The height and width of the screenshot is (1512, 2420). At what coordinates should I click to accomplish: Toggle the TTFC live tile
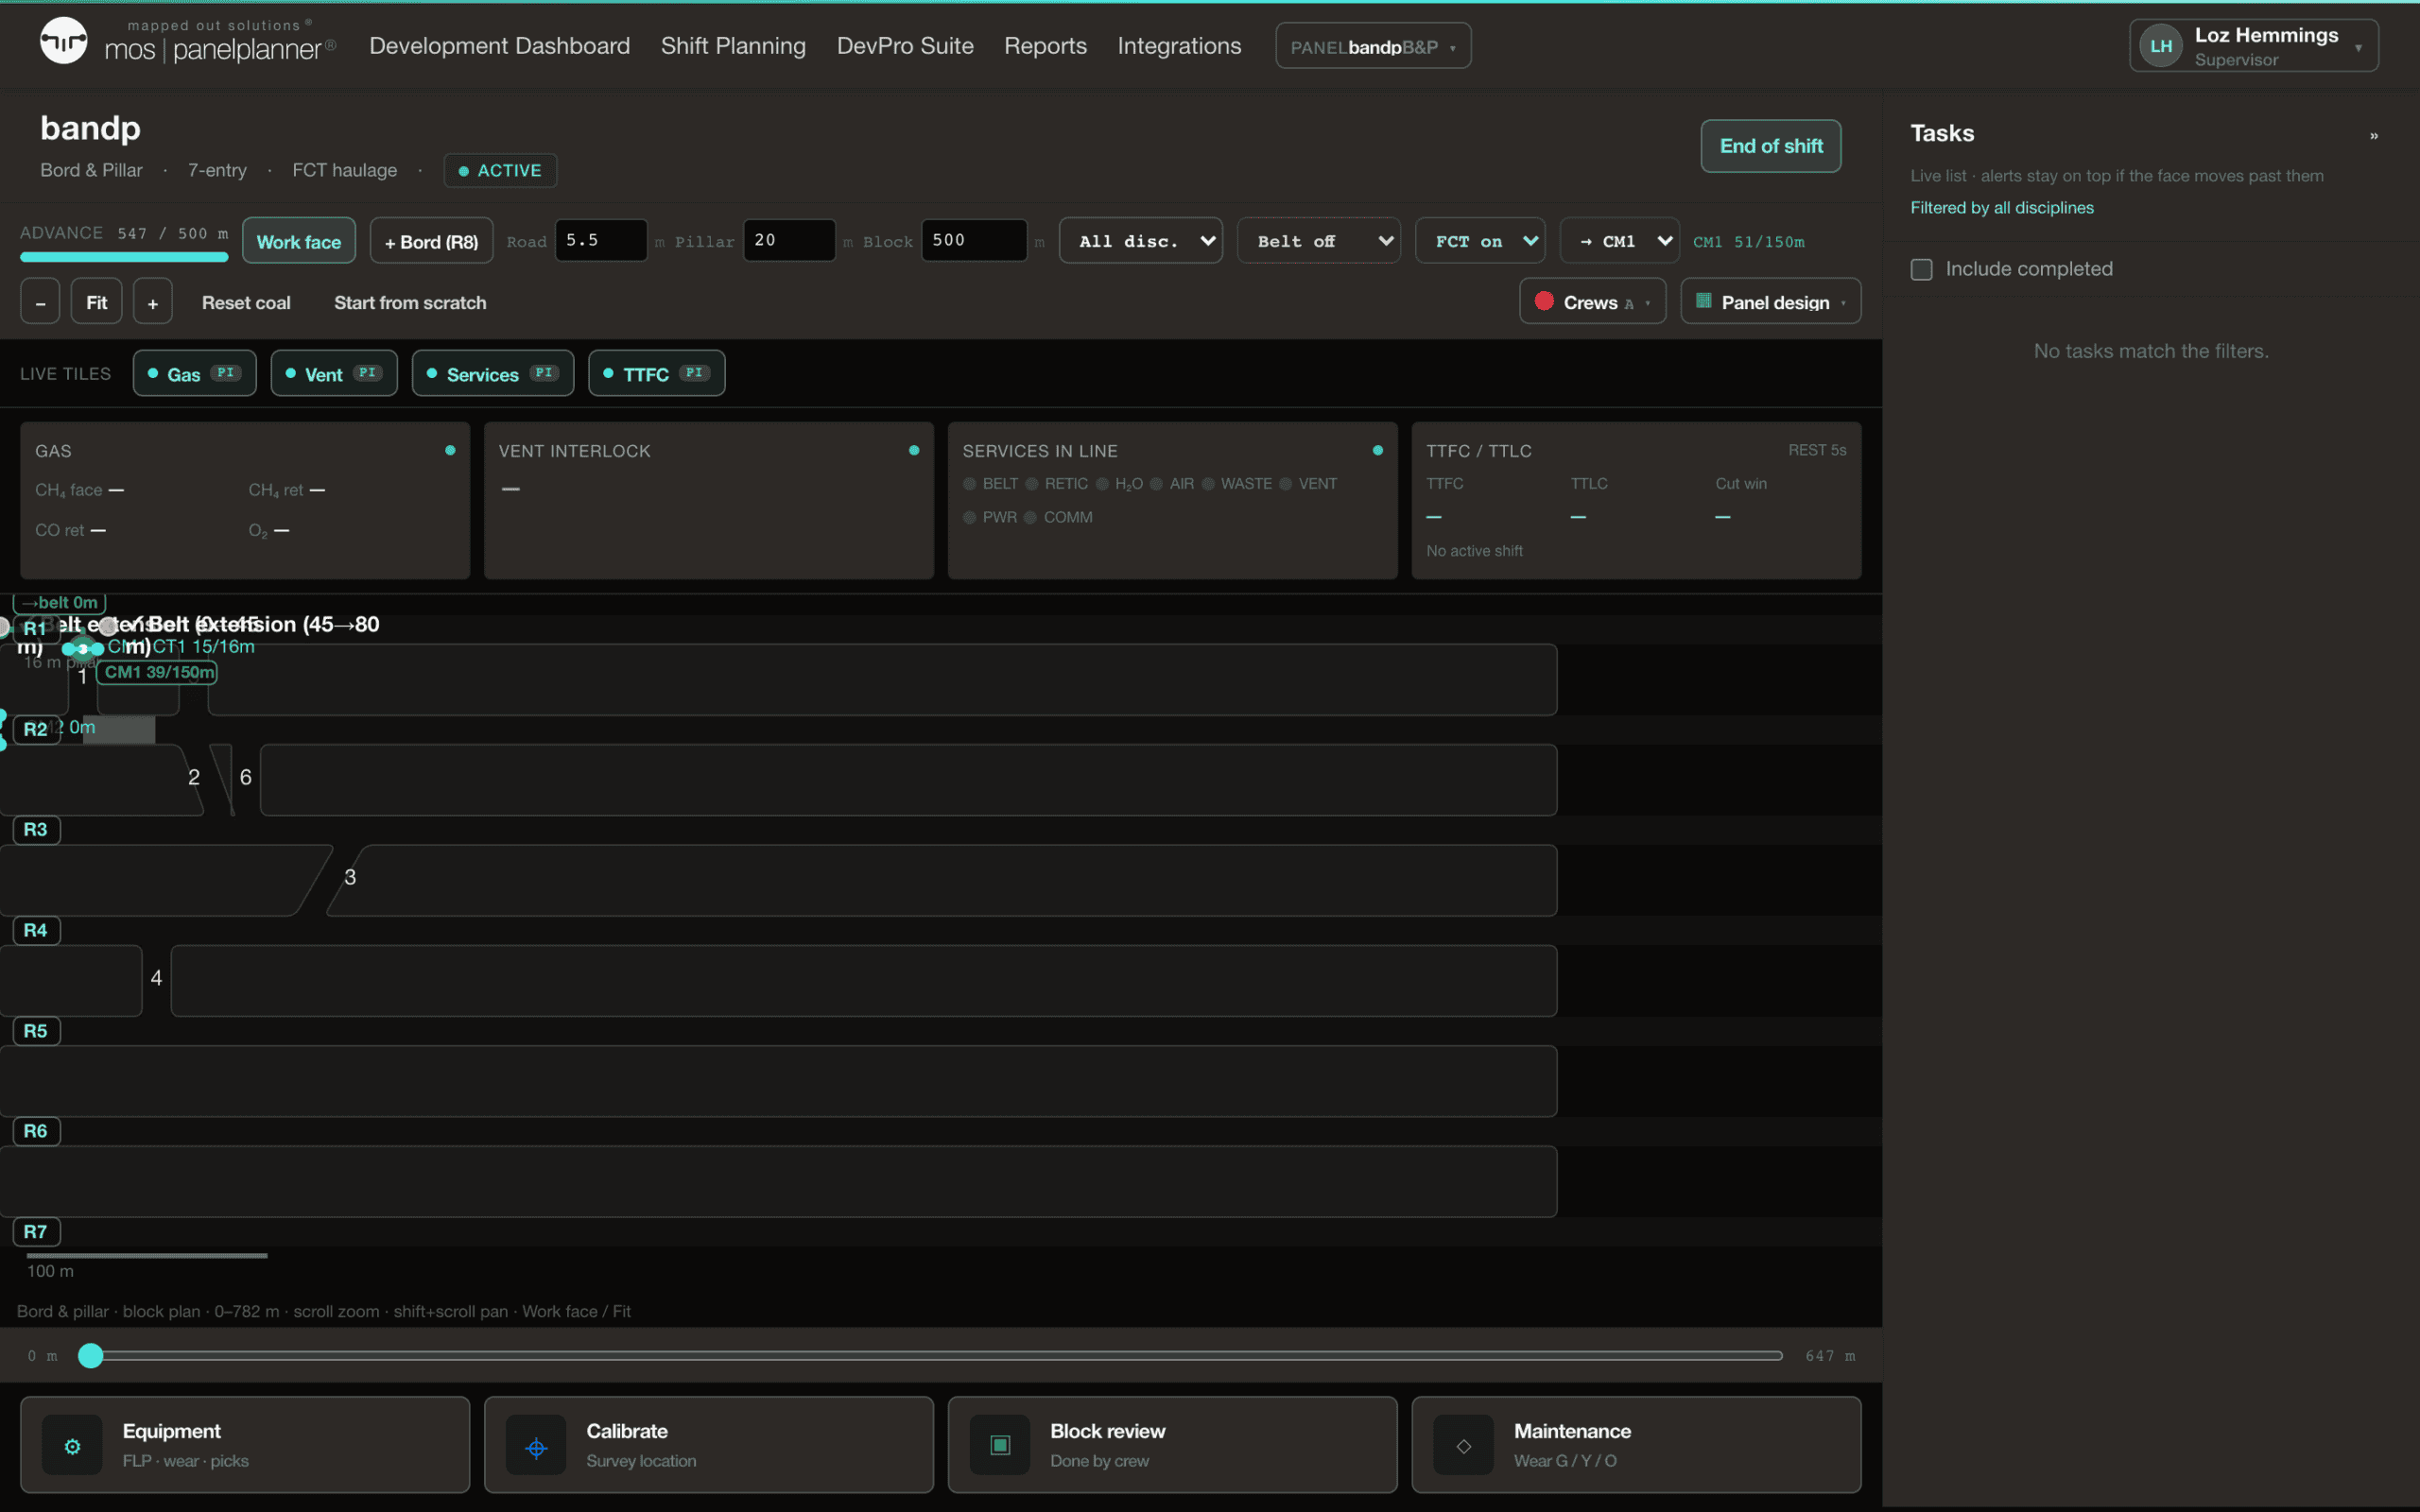[x=657, y=373]
